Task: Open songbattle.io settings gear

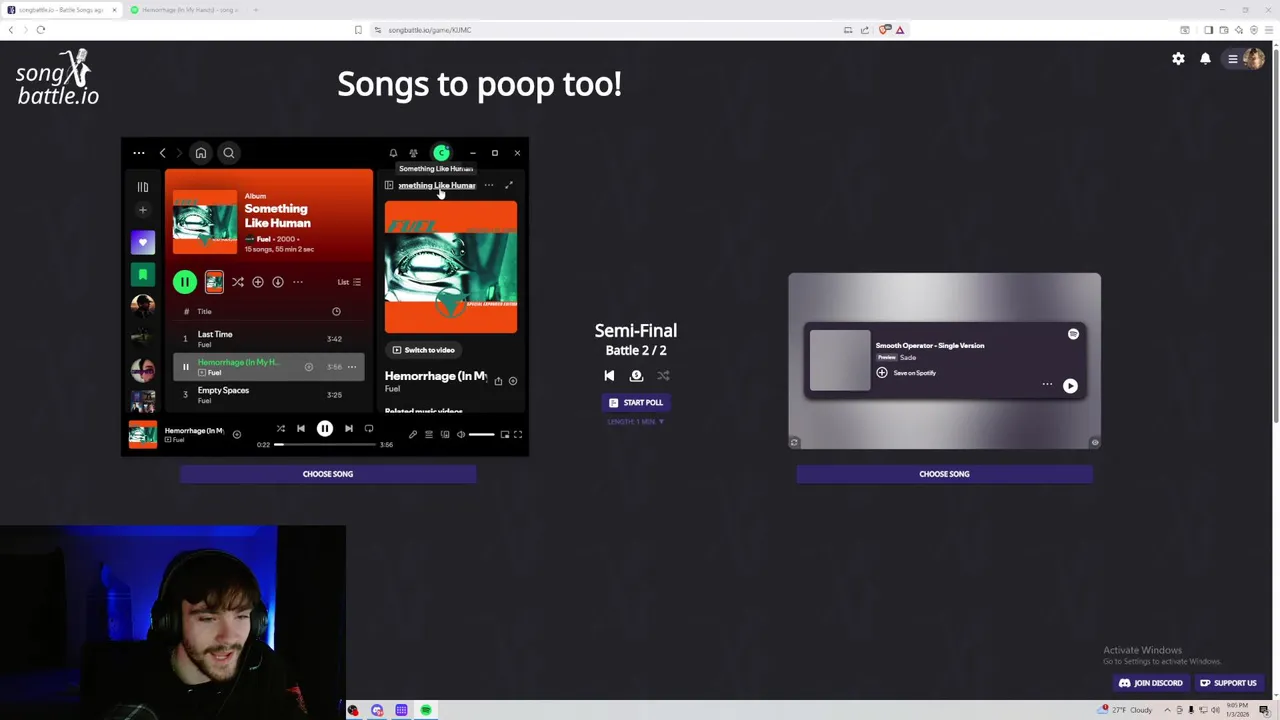Action: tap(1178, 59)
